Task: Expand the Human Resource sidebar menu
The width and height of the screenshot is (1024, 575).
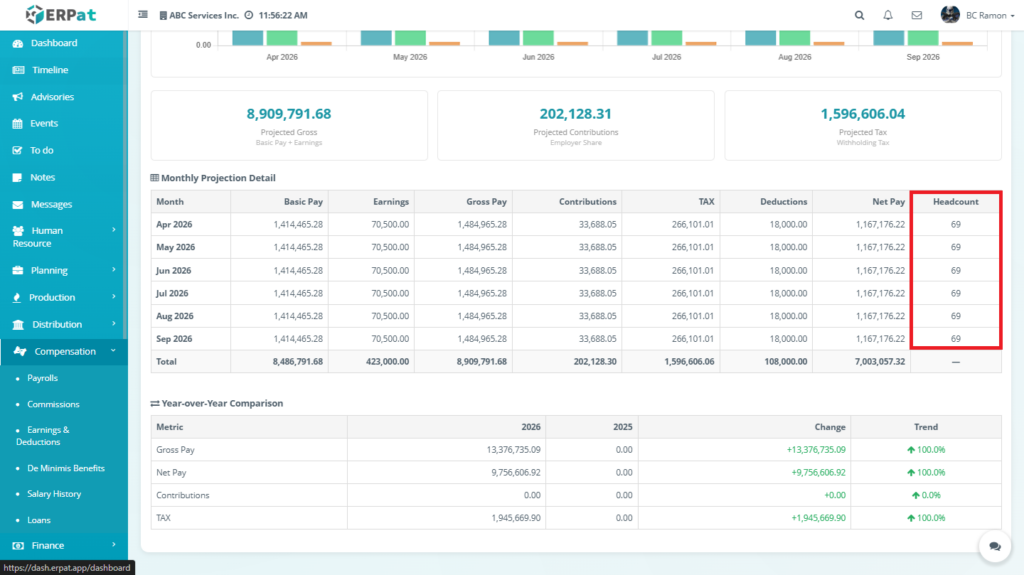Action: coord(62,237)
